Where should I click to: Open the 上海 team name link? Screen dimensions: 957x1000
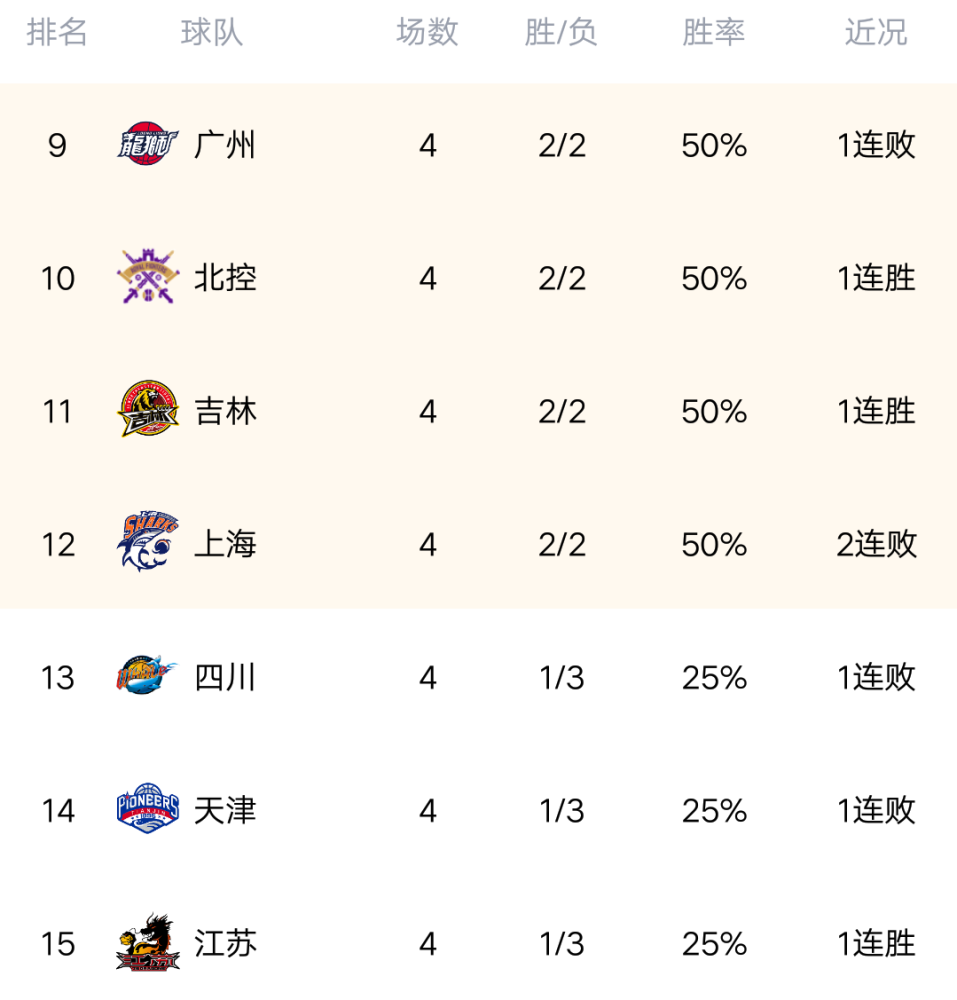tap(225, 544)
